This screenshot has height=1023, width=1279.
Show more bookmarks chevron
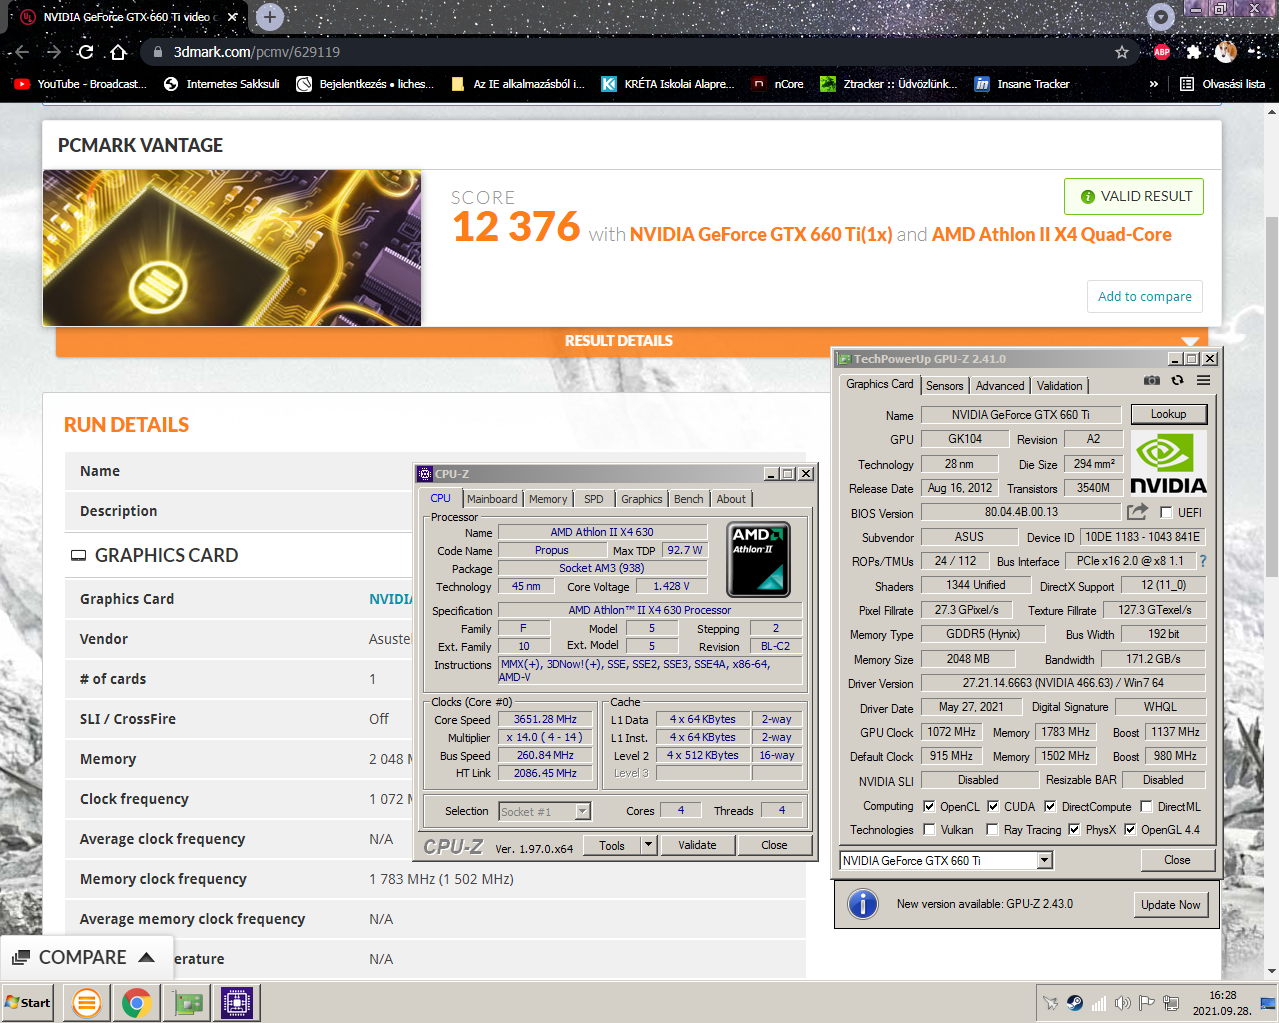[x=1154, y=84]
